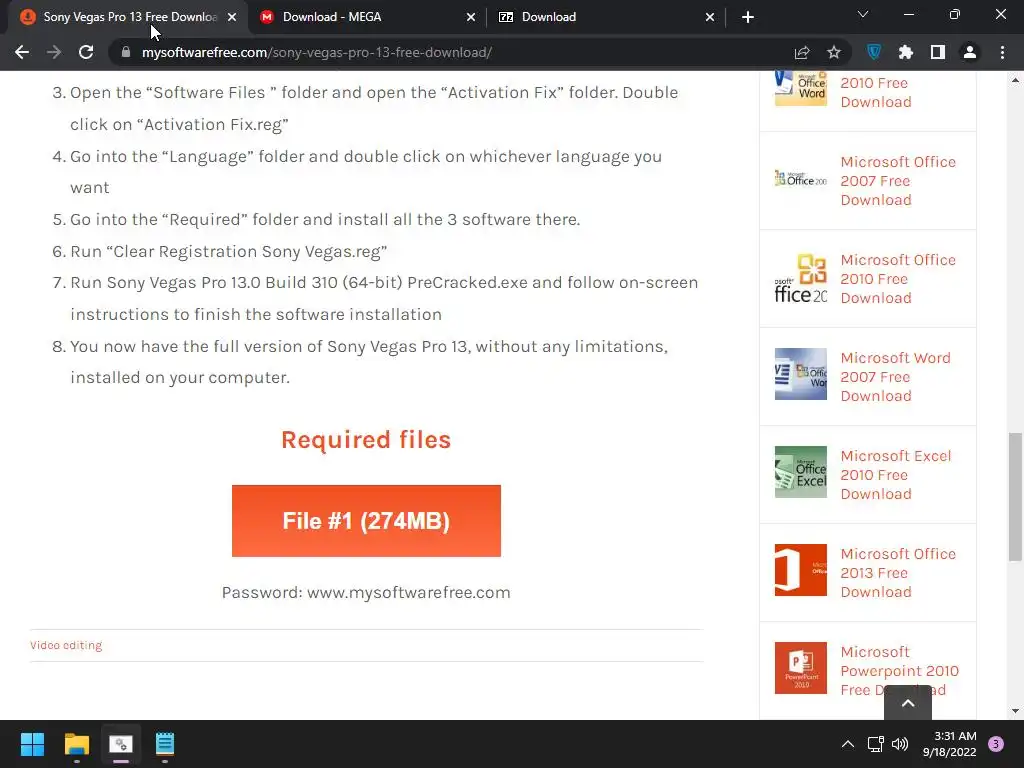Image resolution: width=1024 pixels, height=768 pixels.
Task: Click the Powerpoint 2010 thumbnail image
Action: click(x=801, y=668)
